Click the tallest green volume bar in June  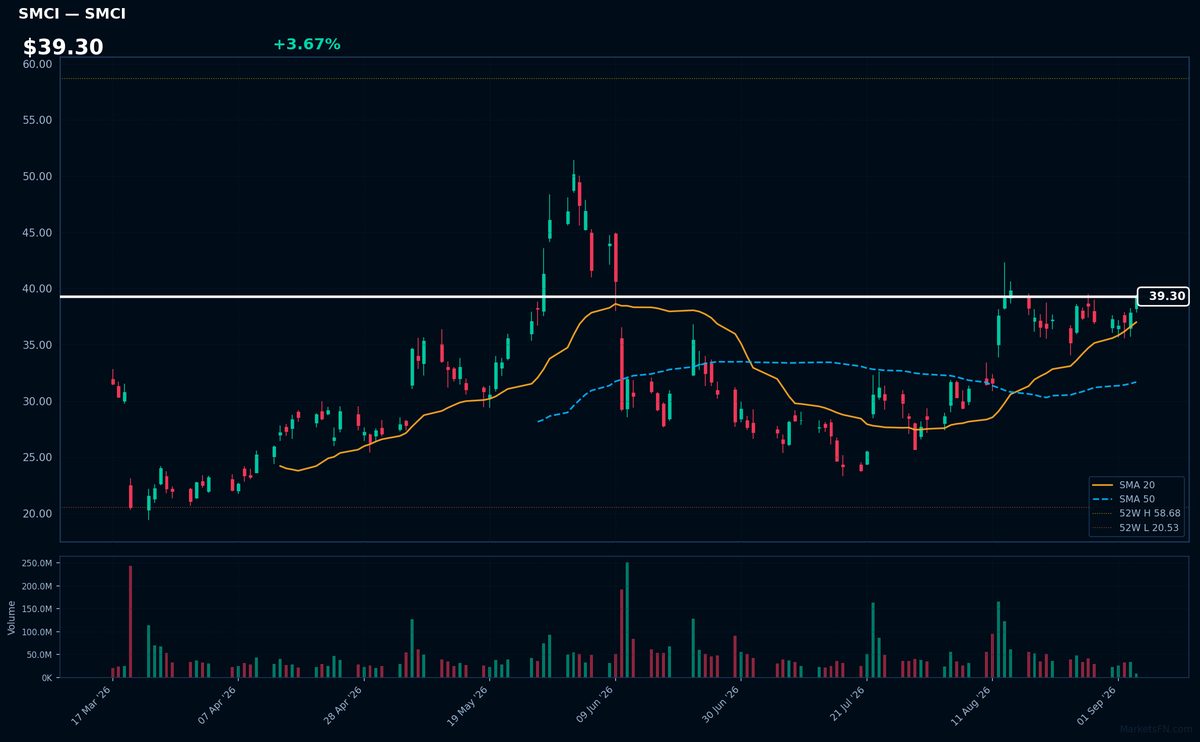627,620
